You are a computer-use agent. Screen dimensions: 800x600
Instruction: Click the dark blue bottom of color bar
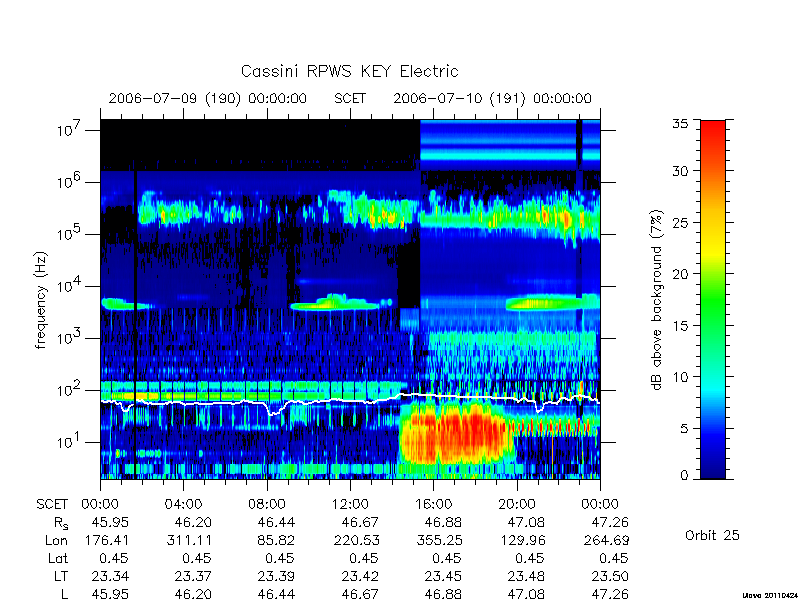click(x=713, y=472)
